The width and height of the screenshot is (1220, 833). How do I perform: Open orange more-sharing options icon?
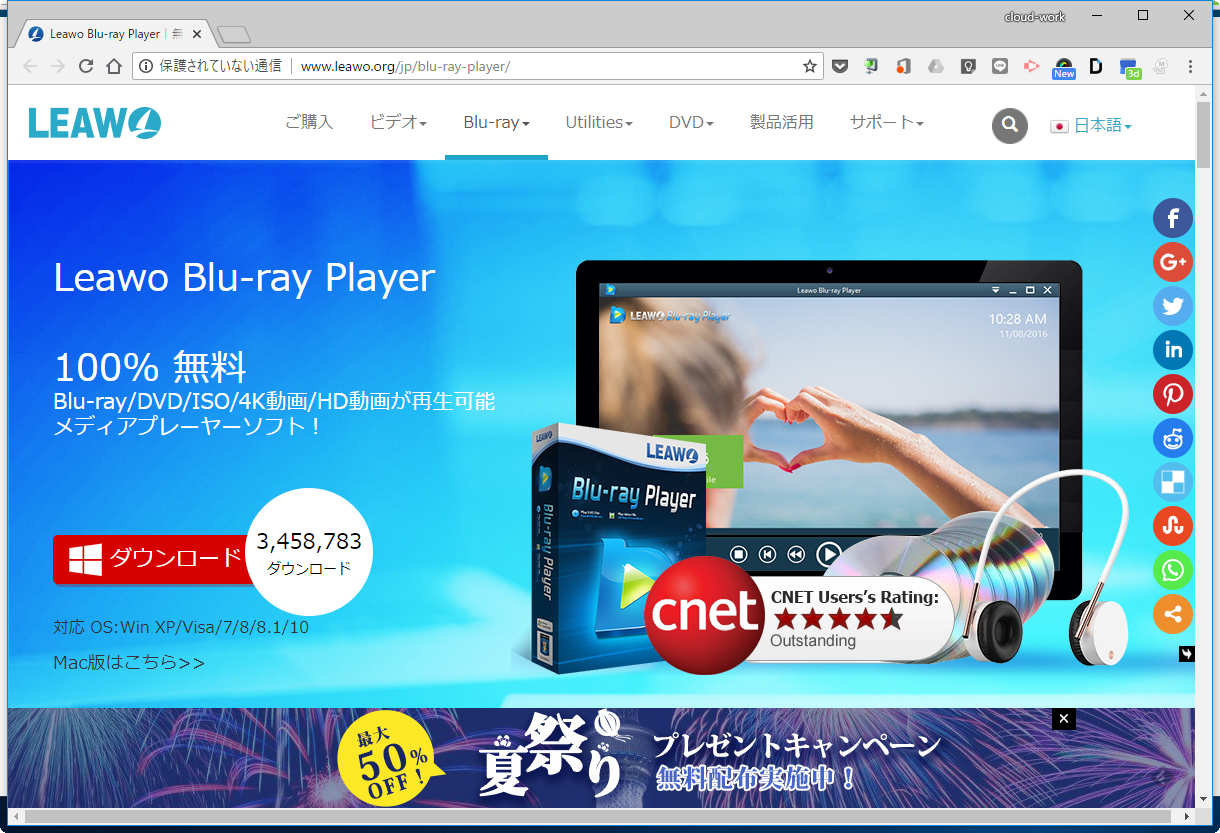coord(1173,614)
